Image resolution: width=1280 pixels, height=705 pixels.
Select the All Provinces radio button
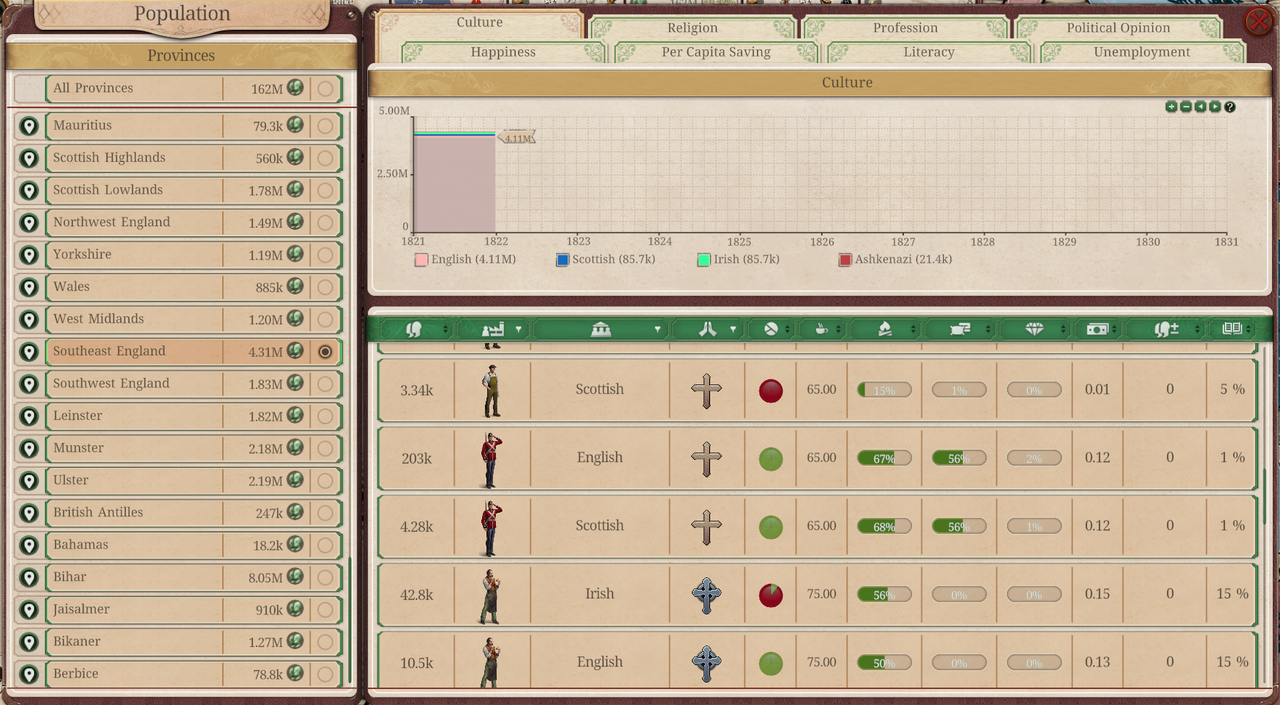(x=325, y=89)
